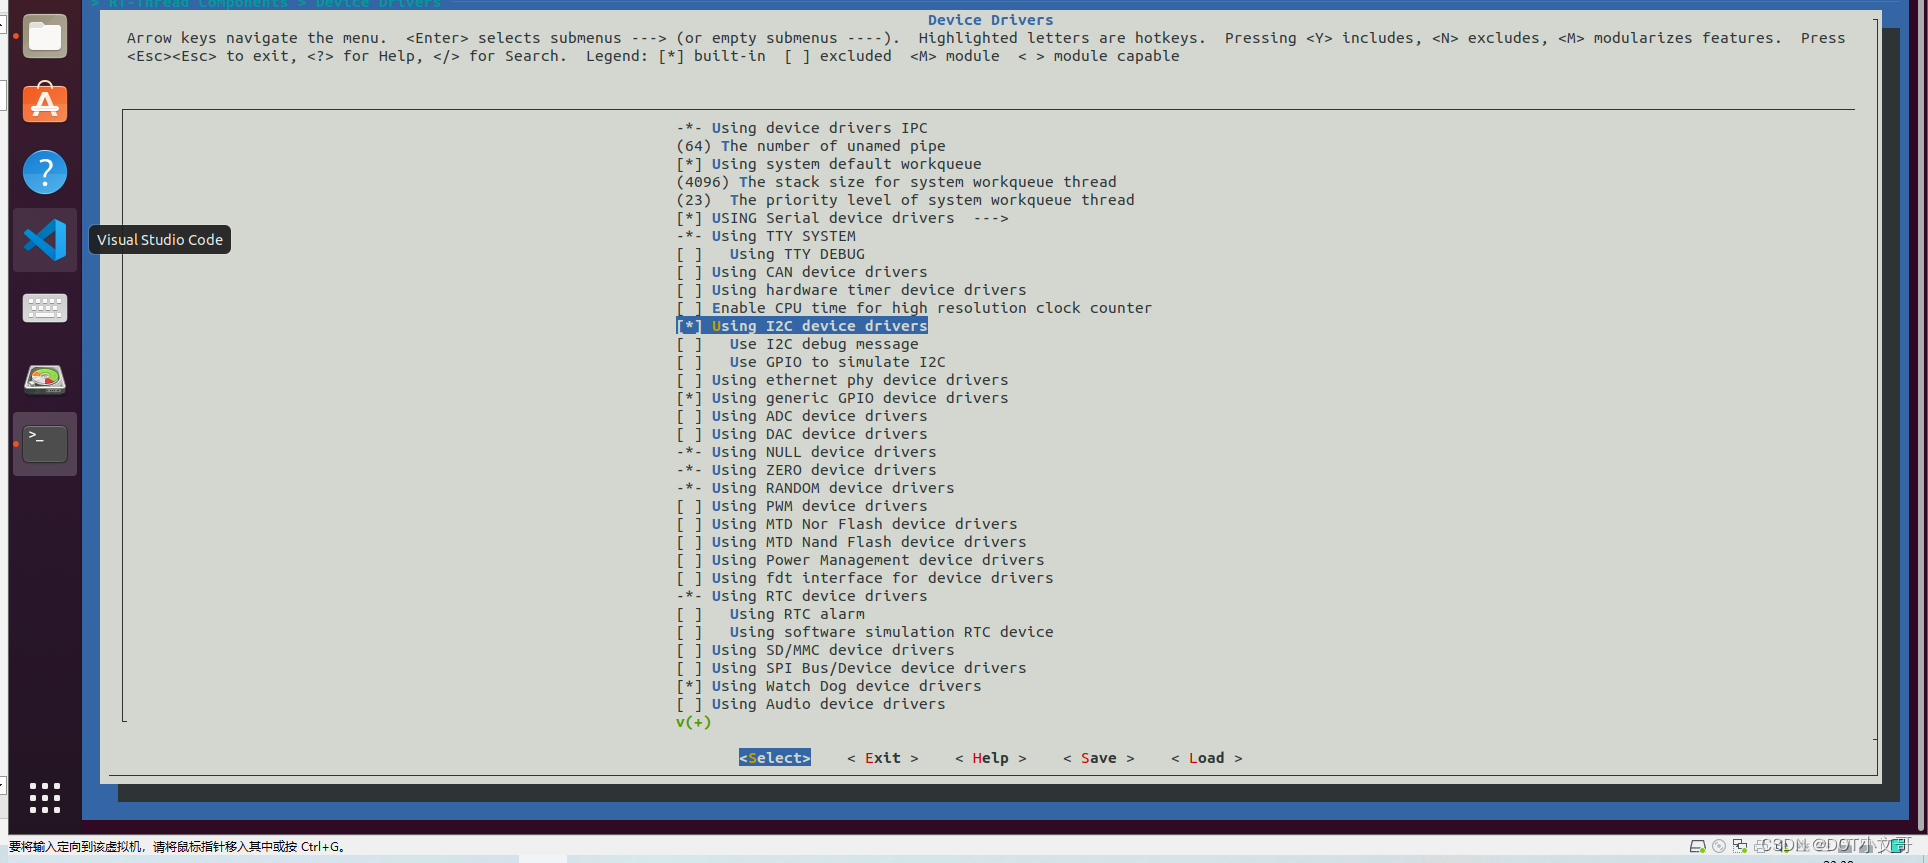Toggle 'Using system default workqueue' option

(x=829, y=164)
